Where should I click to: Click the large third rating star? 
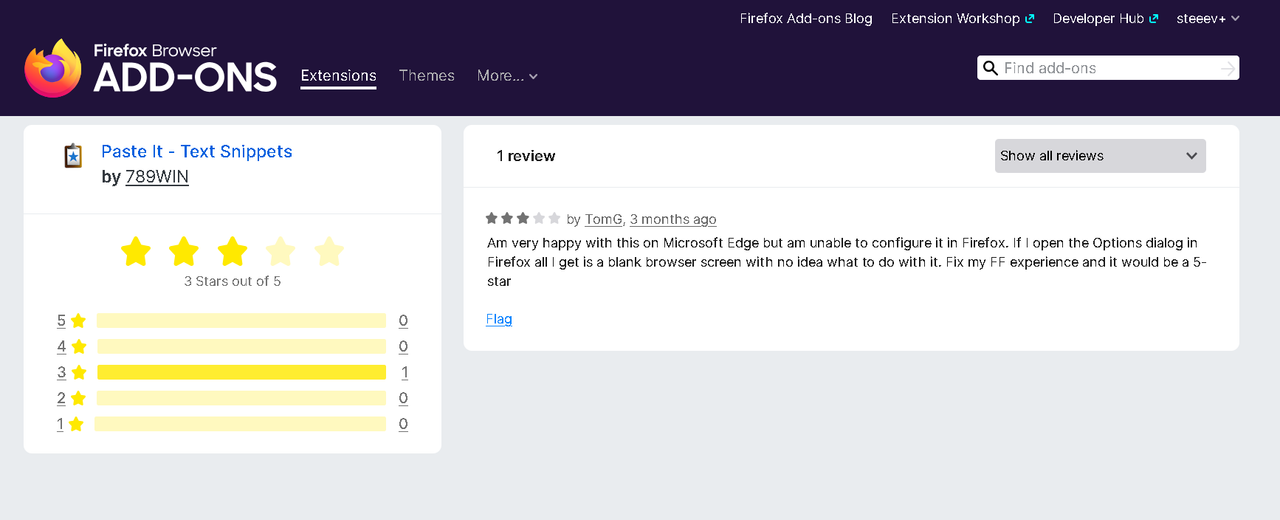232,251
